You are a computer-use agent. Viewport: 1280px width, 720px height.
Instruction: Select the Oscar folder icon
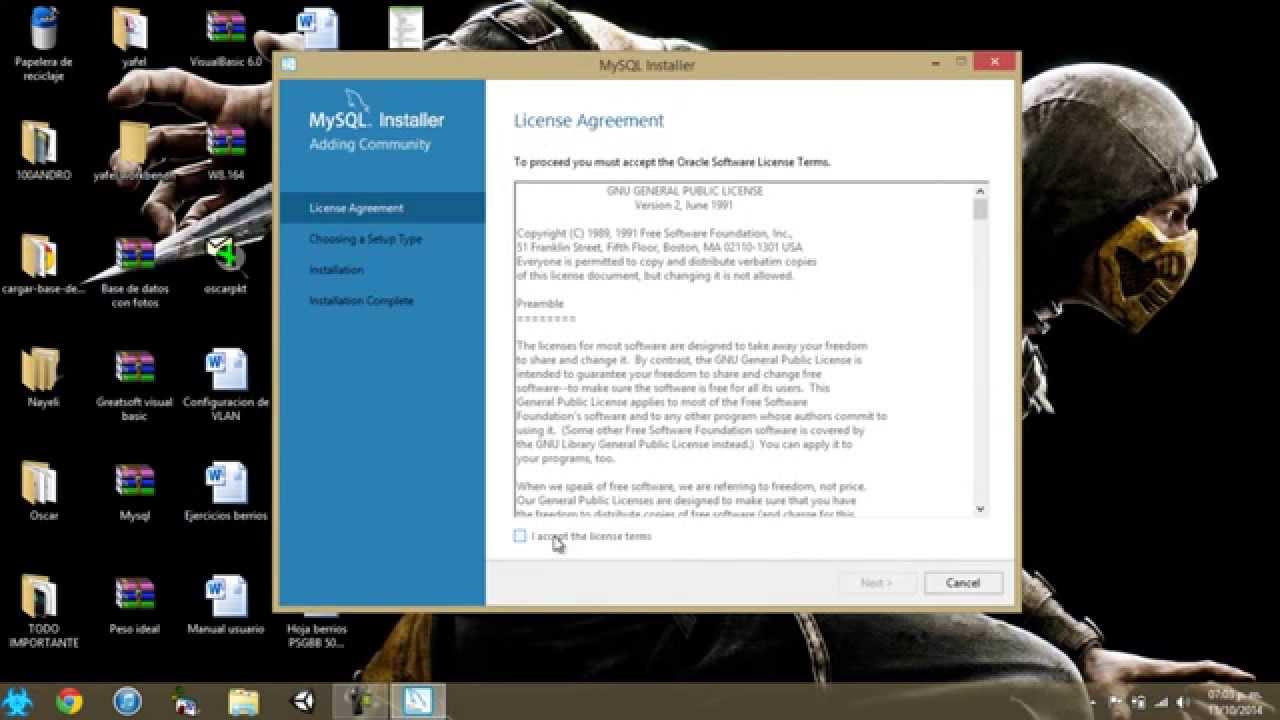(x=42, y=492)
